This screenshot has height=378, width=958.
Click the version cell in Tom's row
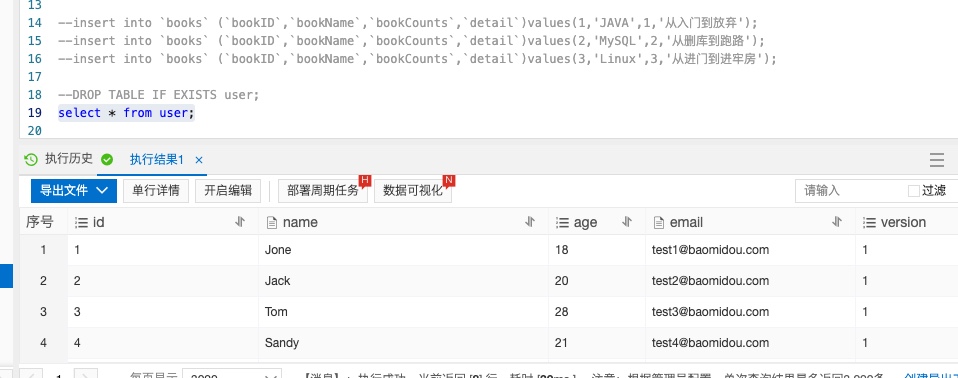pyautogui.click(x=907, y=312)
